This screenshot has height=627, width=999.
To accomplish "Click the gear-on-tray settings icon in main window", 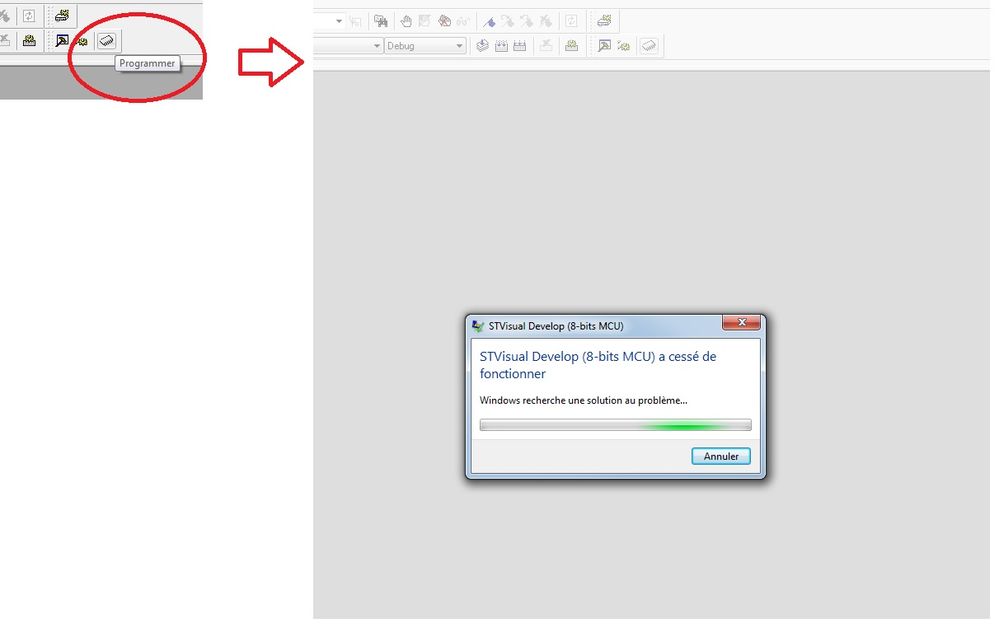I will click(571, 45).
